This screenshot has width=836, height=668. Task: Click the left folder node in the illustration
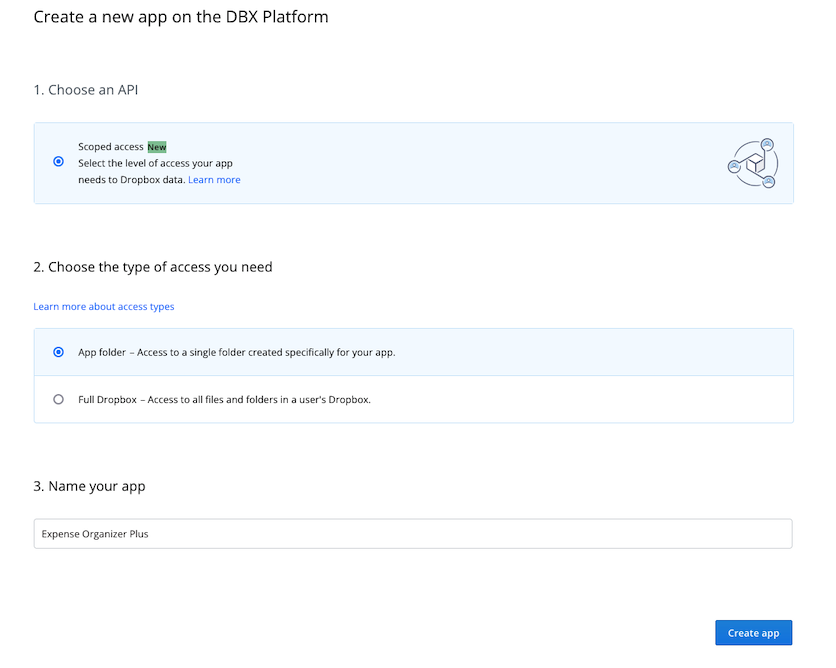click(x=734, y=165)
